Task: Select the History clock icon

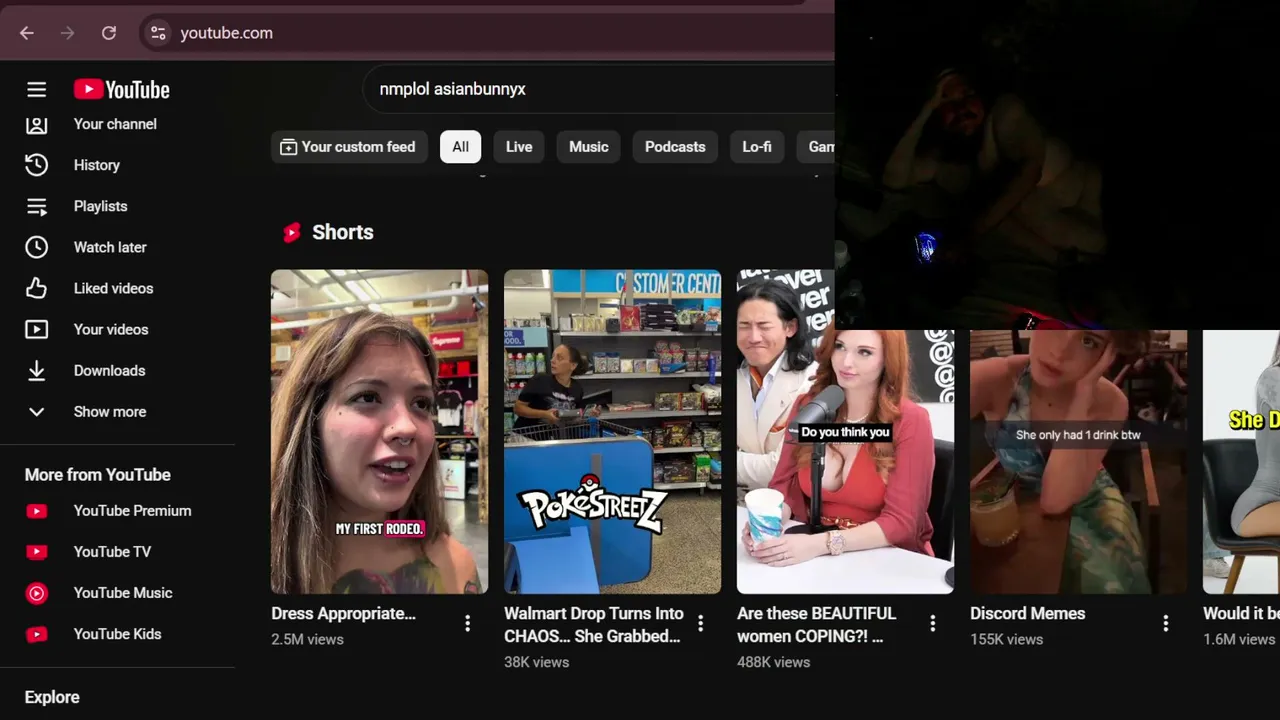Action: (x=36, y=165)
